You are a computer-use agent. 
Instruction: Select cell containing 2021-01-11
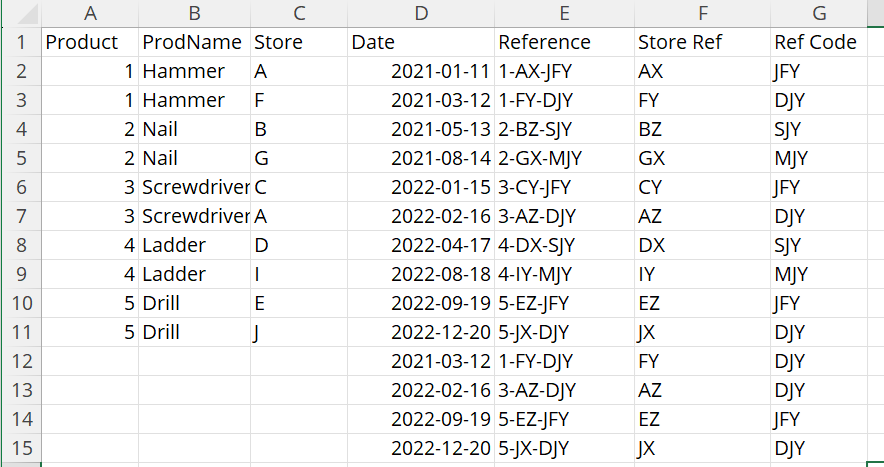[x=421, y=71]
